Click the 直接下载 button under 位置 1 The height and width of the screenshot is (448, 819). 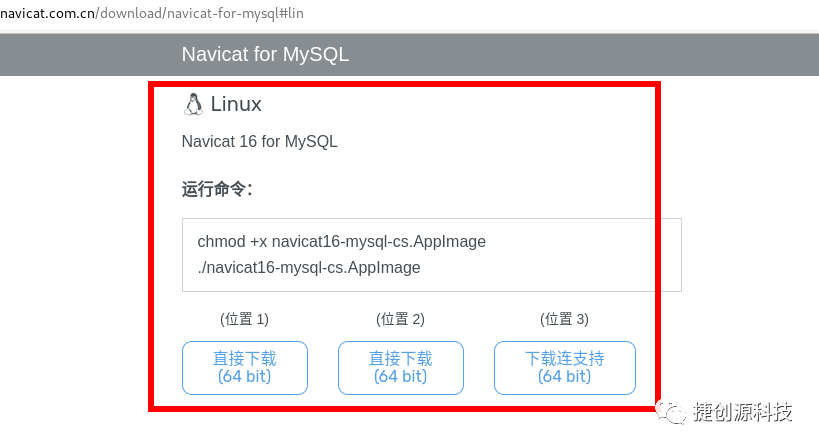click(x=245, y=368)
